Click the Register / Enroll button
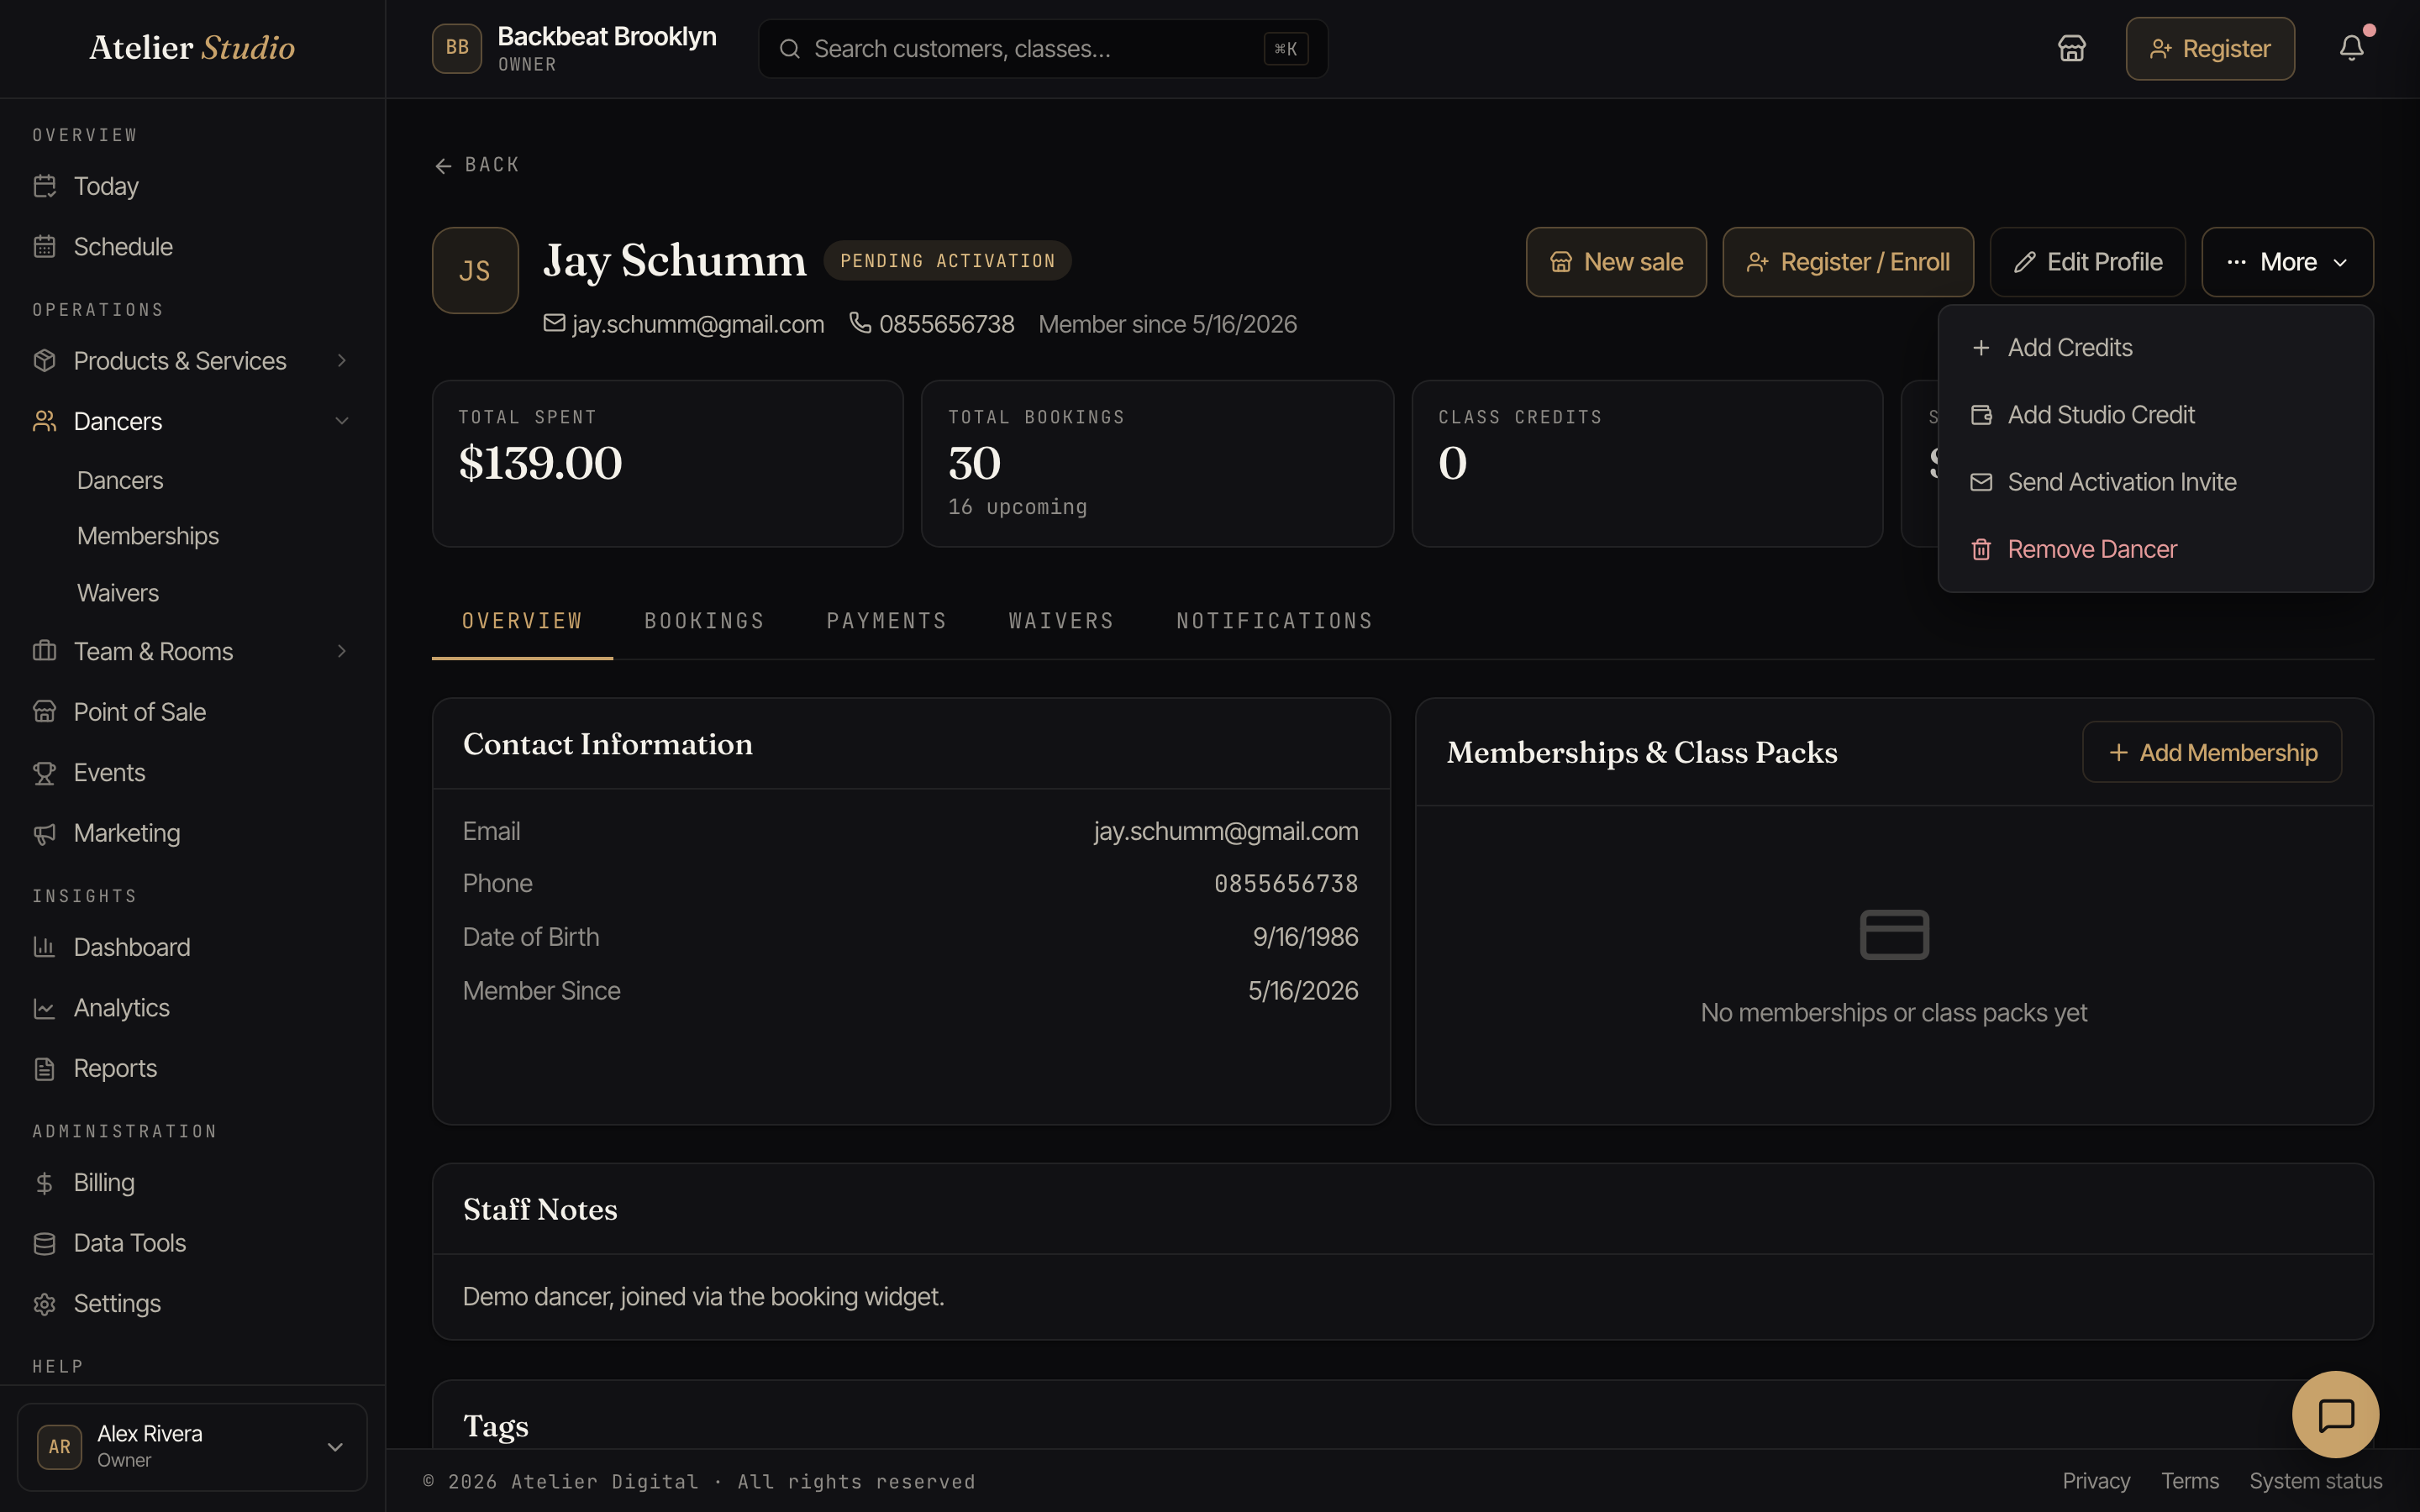 pyautogui.click(x=1848, y=262)
